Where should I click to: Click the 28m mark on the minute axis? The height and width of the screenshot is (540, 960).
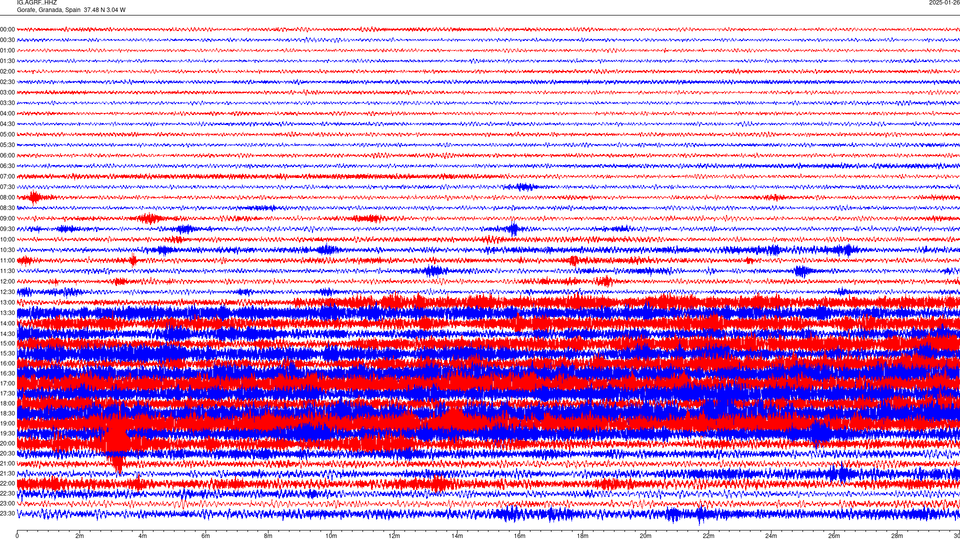897,536
